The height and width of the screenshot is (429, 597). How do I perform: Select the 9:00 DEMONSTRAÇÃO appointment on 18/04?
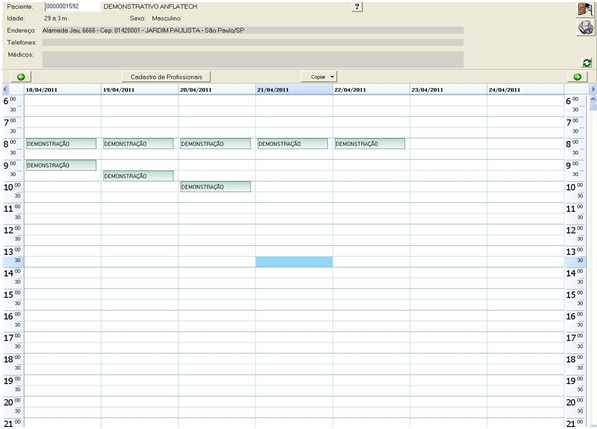coord(61,165)
